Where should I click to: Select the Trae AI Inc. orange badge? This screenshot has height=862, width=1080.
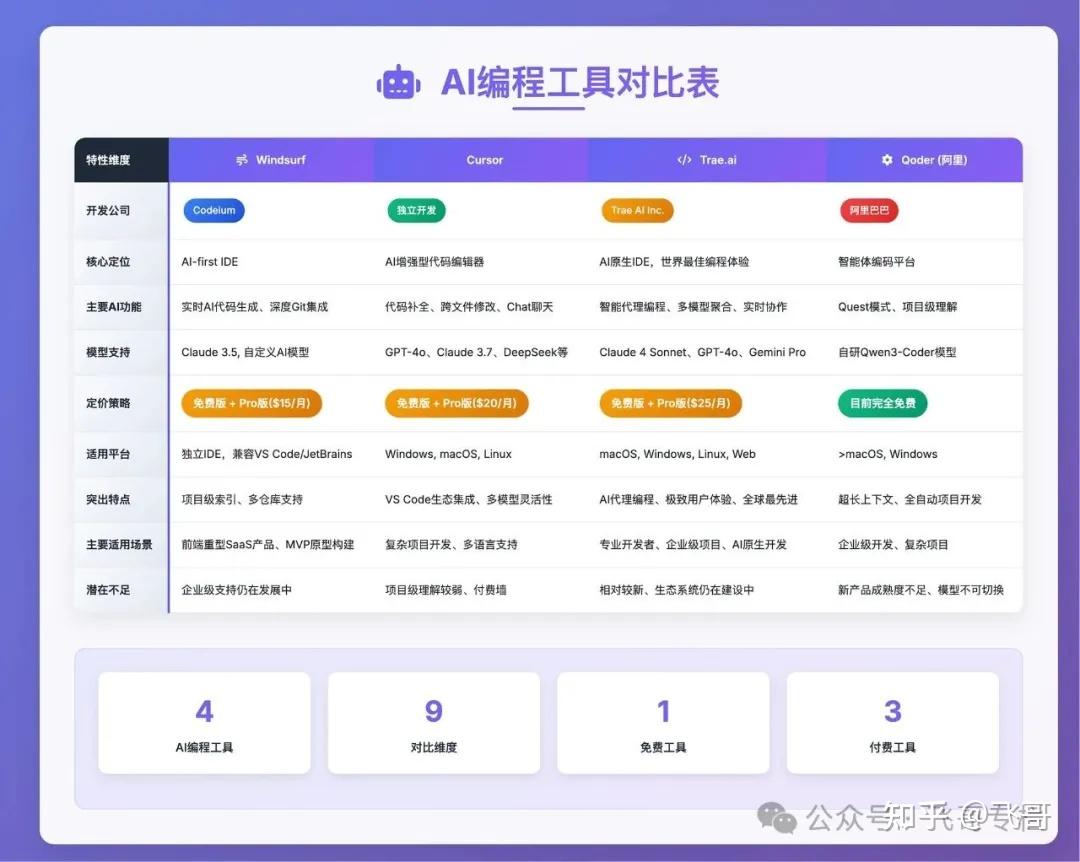[x=637, y=210]
